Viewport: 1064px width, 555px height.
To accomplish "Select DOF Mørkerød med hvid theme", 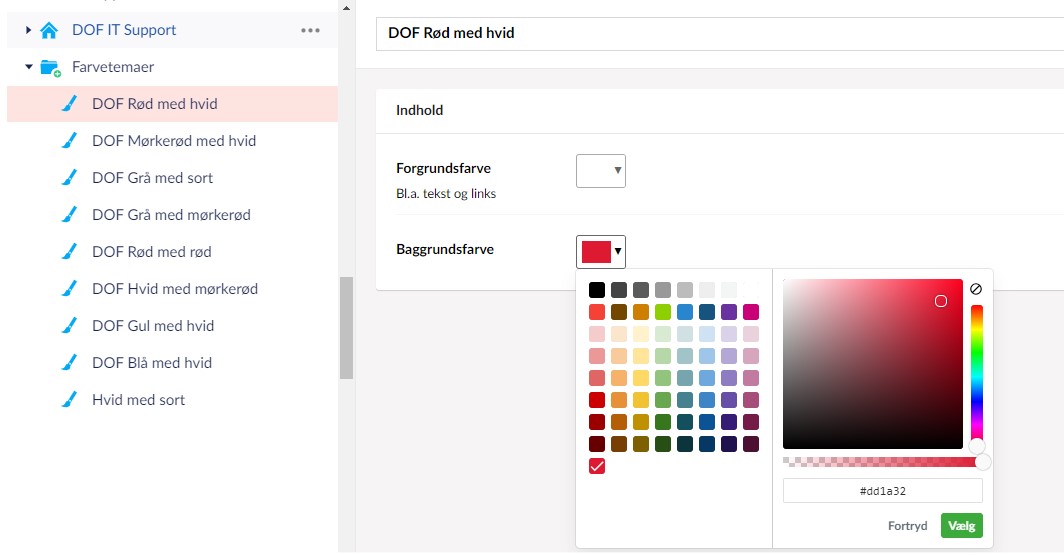I will pos(174,140).
